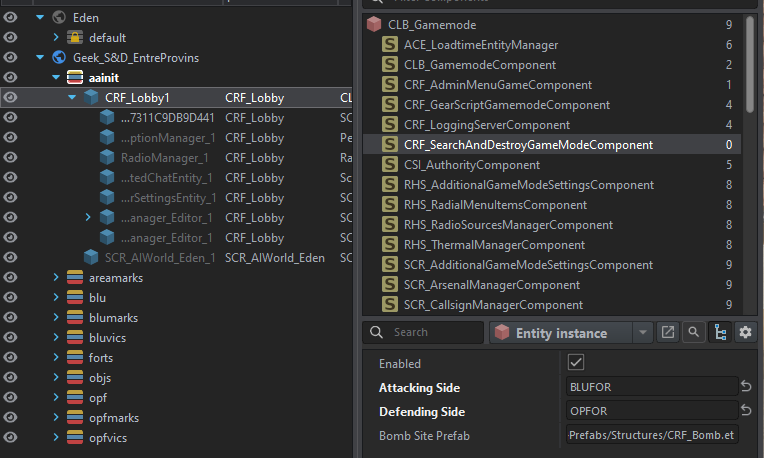The width and height of the screenshot is (764, 458).
Task: Toggle visibility of the CRF_Lobby1 entity
Action: click(11, 97)
